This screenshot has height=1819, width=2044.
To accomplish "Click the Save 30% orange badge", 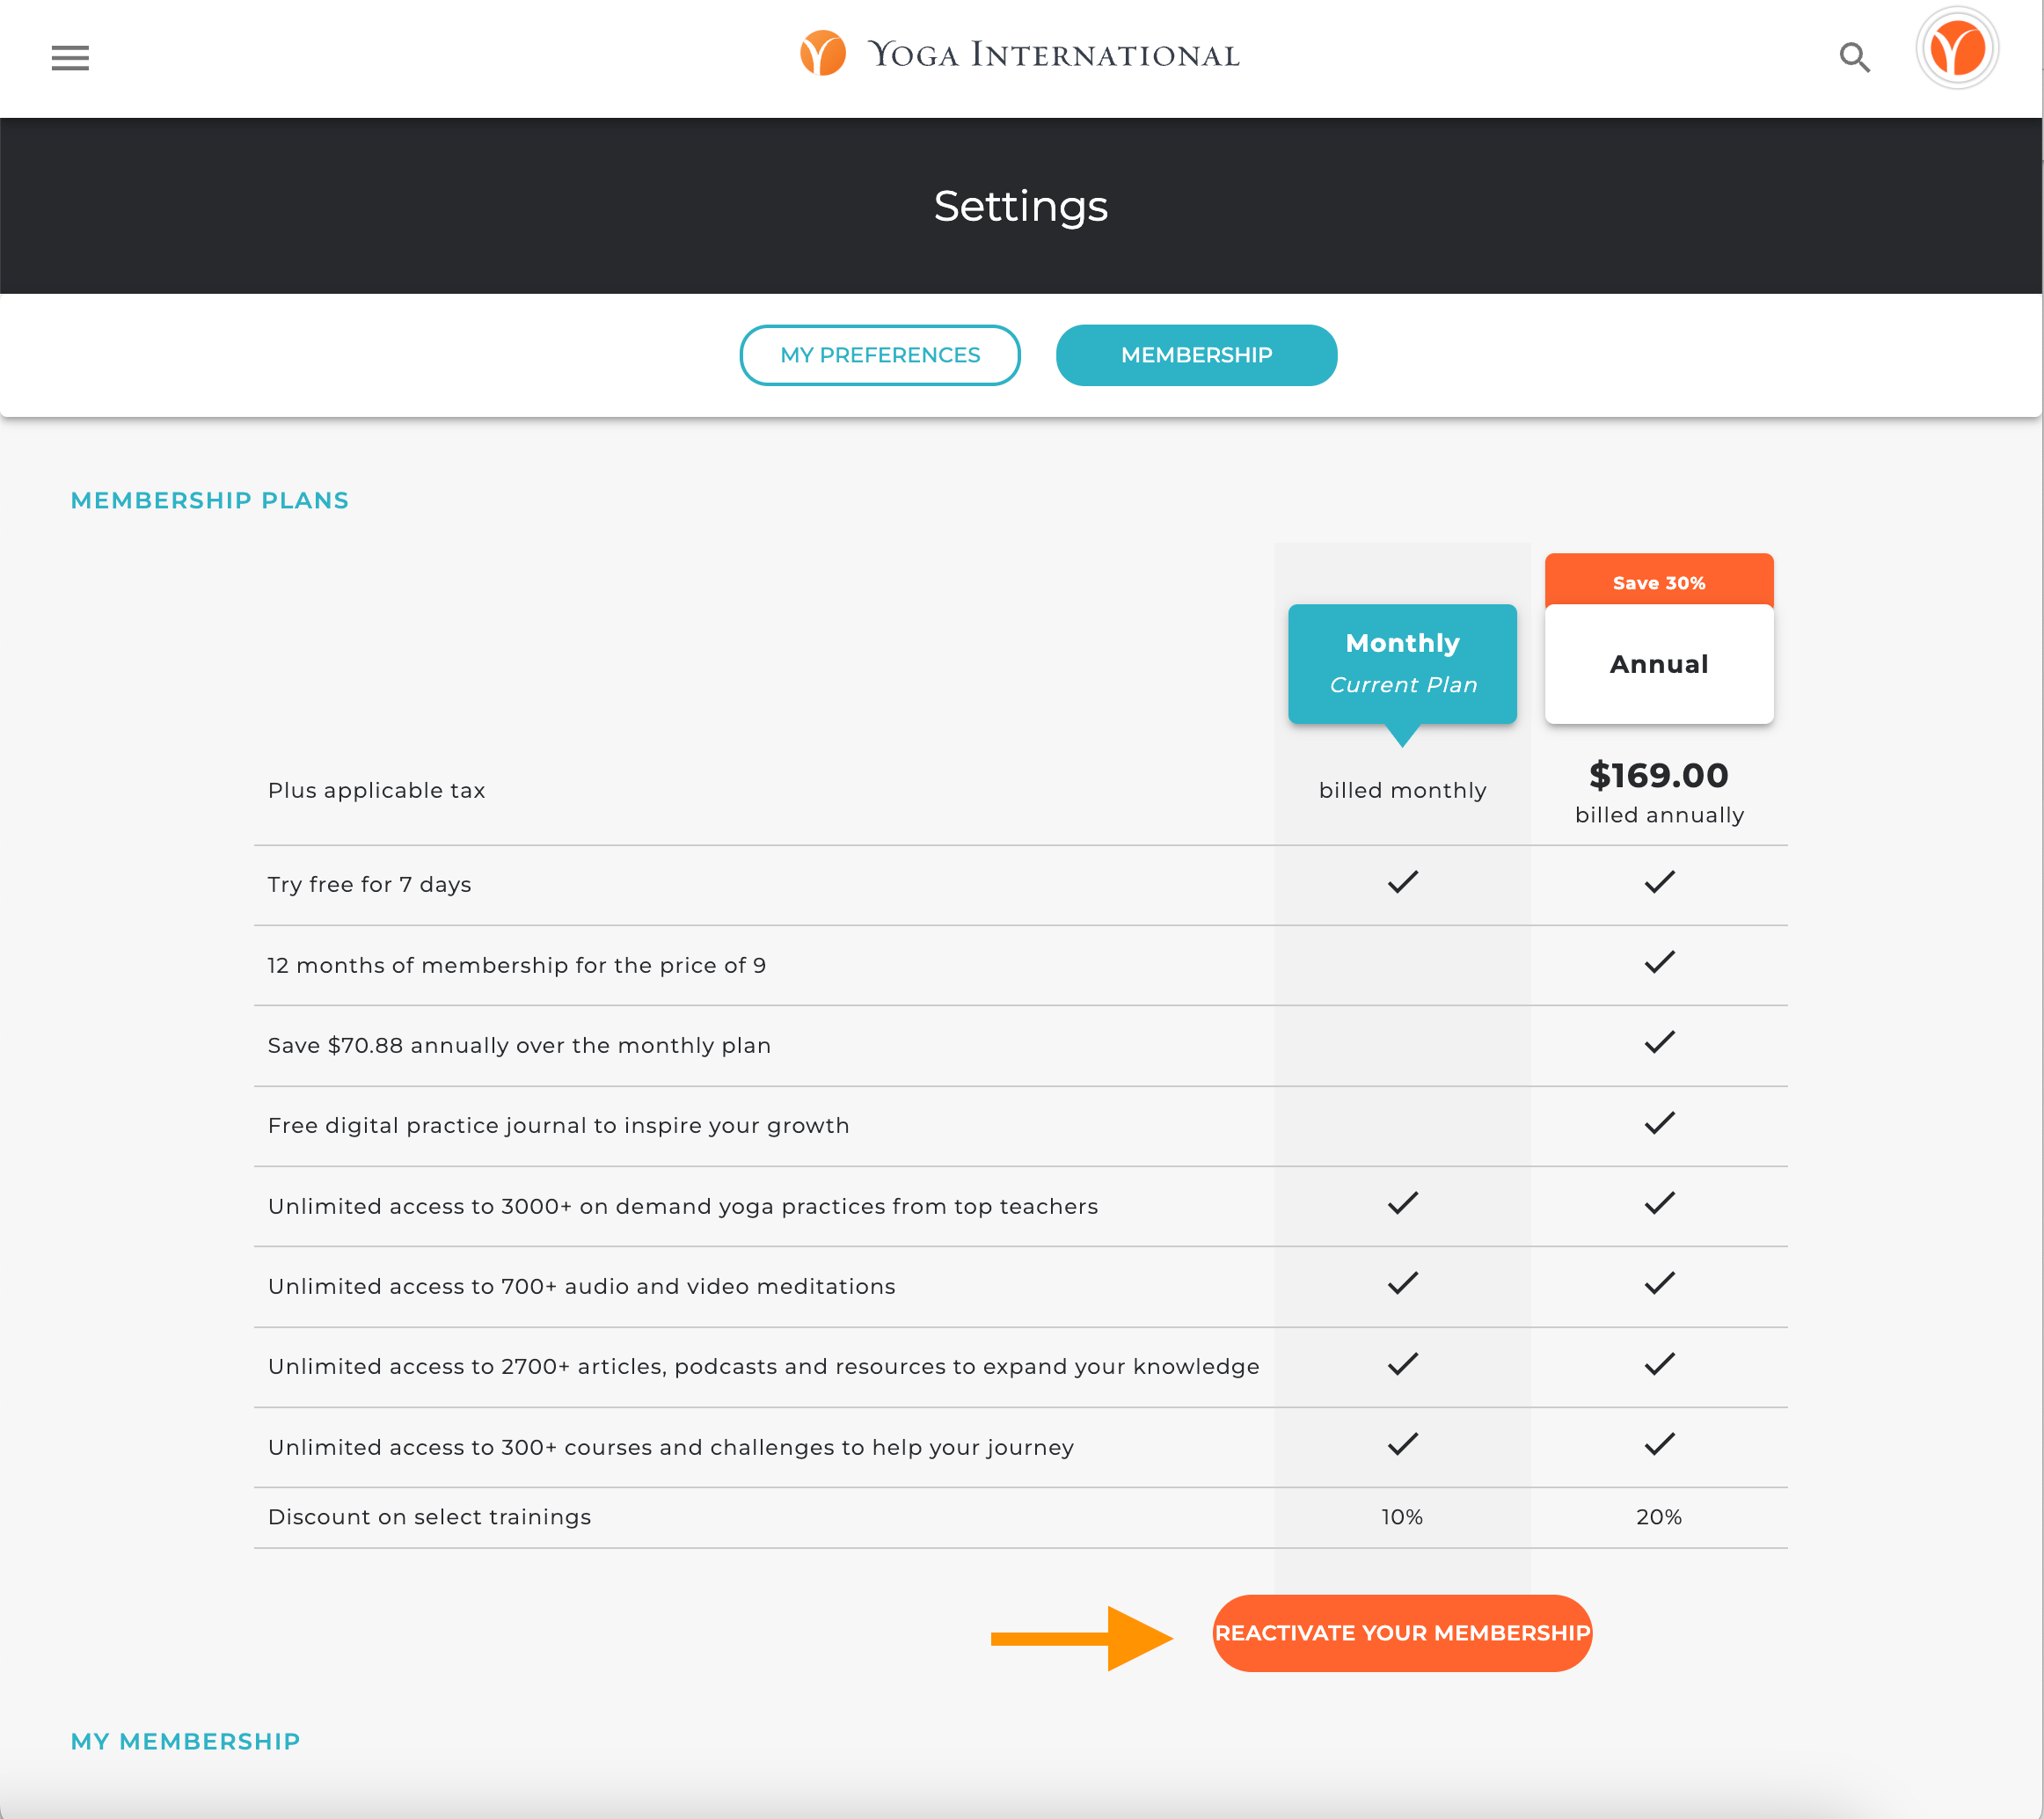I will click(x=1658, y=581).
